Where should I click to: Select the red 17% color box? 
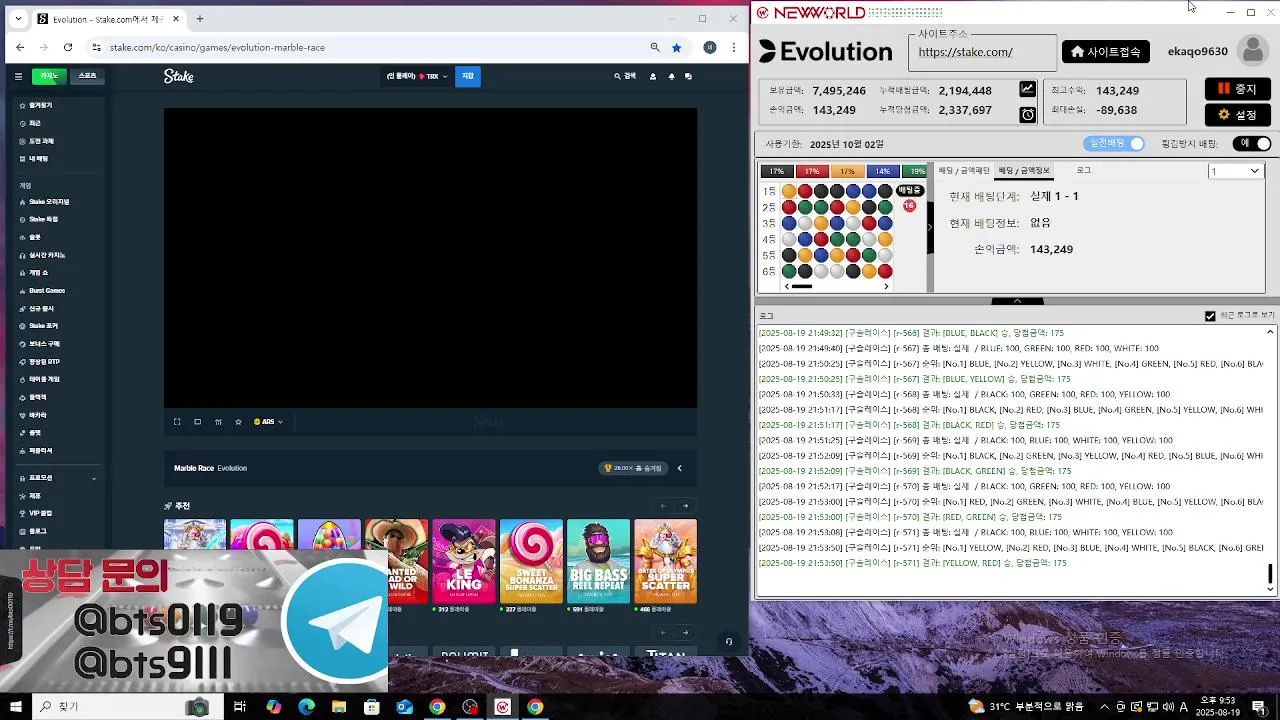(x=812, y=171)
